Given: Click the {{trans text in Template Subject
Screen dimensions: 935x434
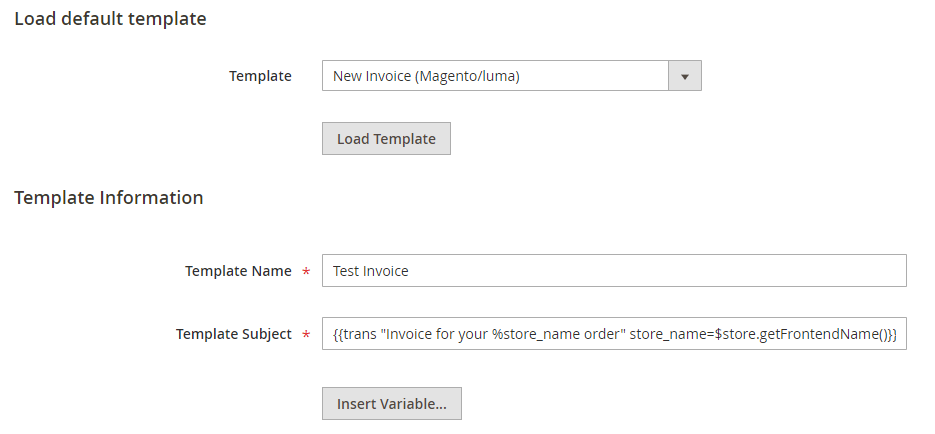Looking at the screenshot, I should [x=354, y=334].
